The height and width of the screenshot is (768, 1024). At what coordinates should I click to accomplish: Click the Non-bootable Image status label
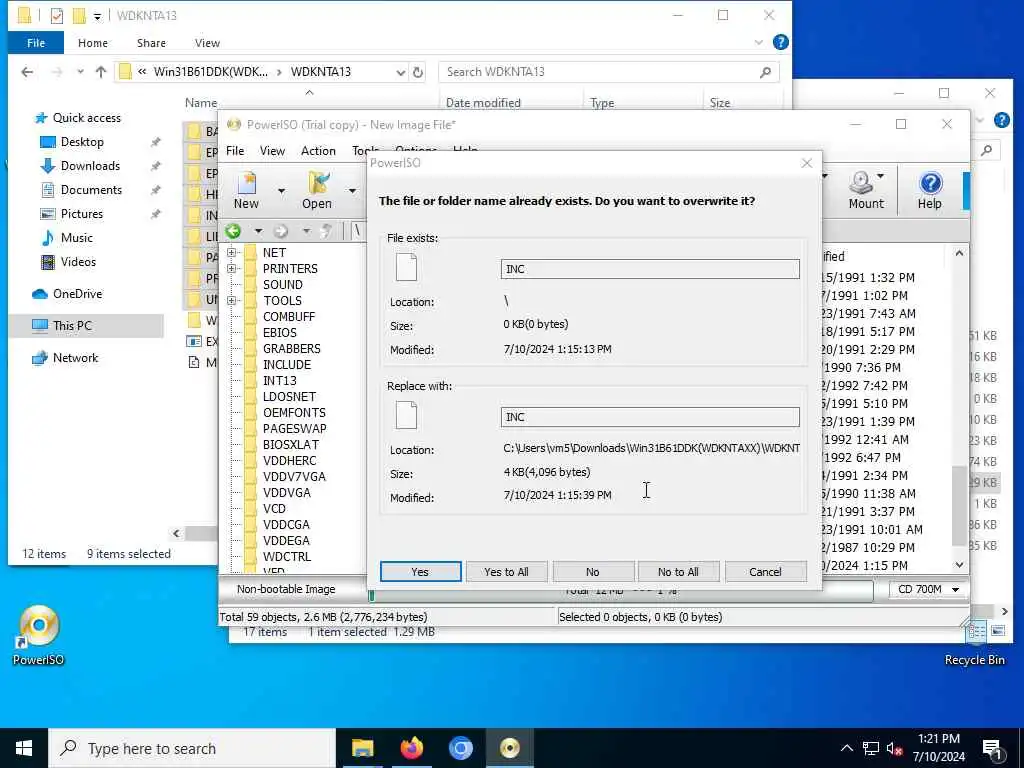click(x=286, y=589)
